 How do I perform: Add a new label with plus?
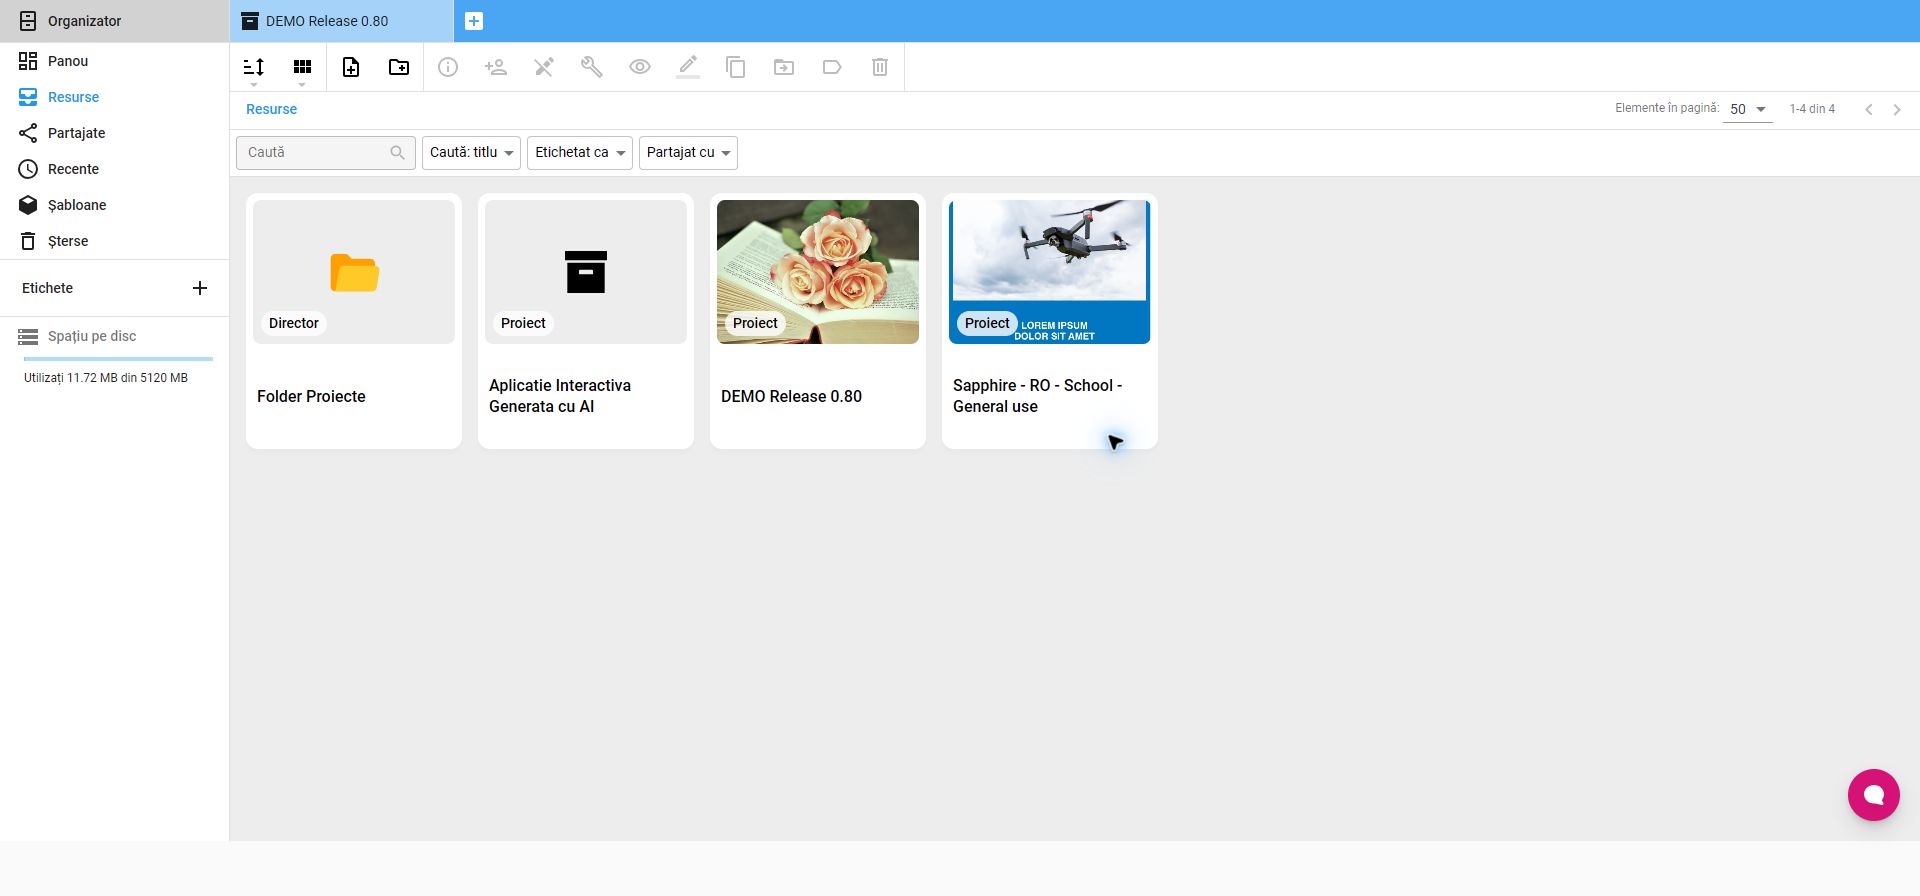[200, 288]
